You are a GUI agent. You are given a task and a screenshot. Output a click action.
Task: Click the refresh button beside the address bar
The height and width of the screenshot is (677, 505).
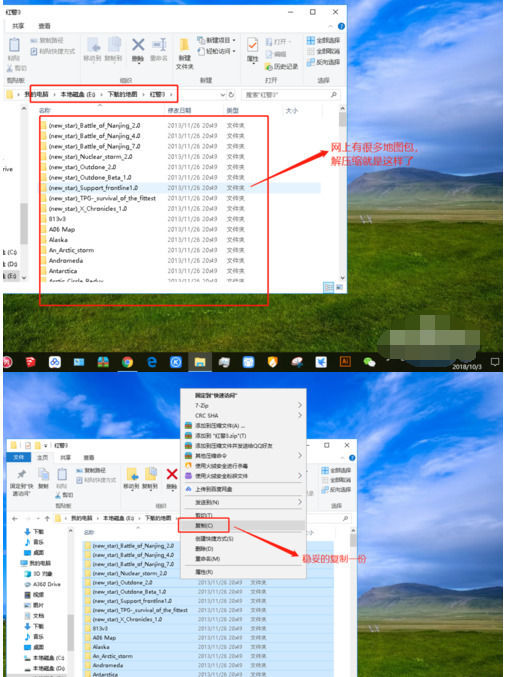tap(232, 95)
